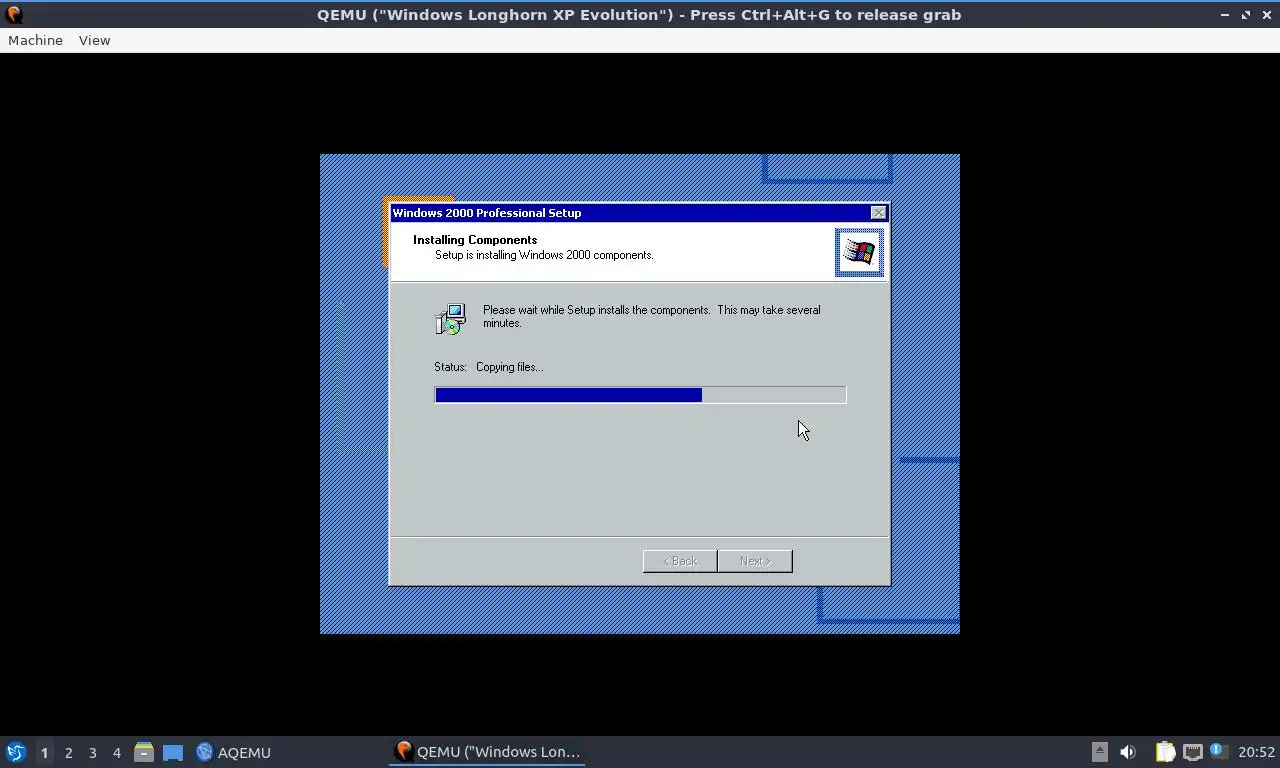Click the show desktop taskbar icon
Screen dimensions: 1280x768
coord(173,752)
